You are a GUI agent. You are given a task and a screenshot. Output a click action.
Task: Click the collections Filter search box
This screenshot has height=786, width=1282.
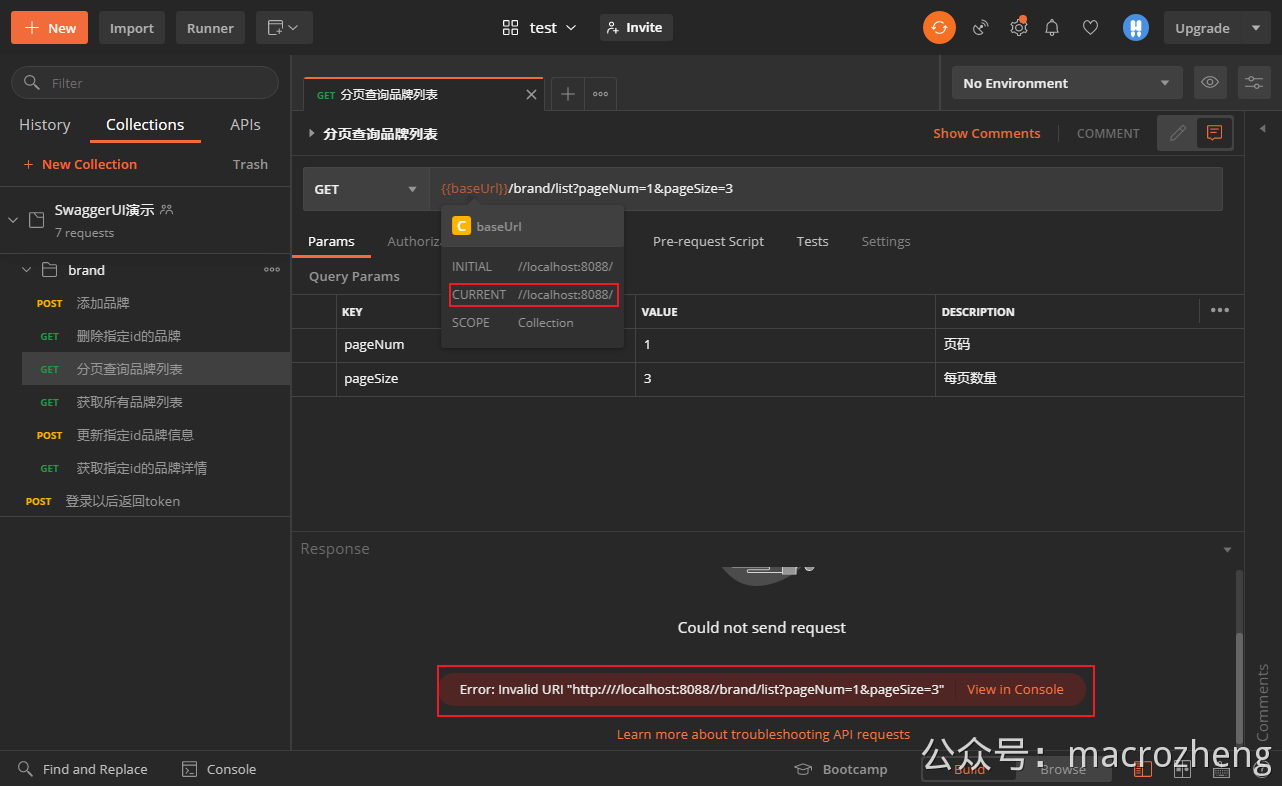point(145,83)
